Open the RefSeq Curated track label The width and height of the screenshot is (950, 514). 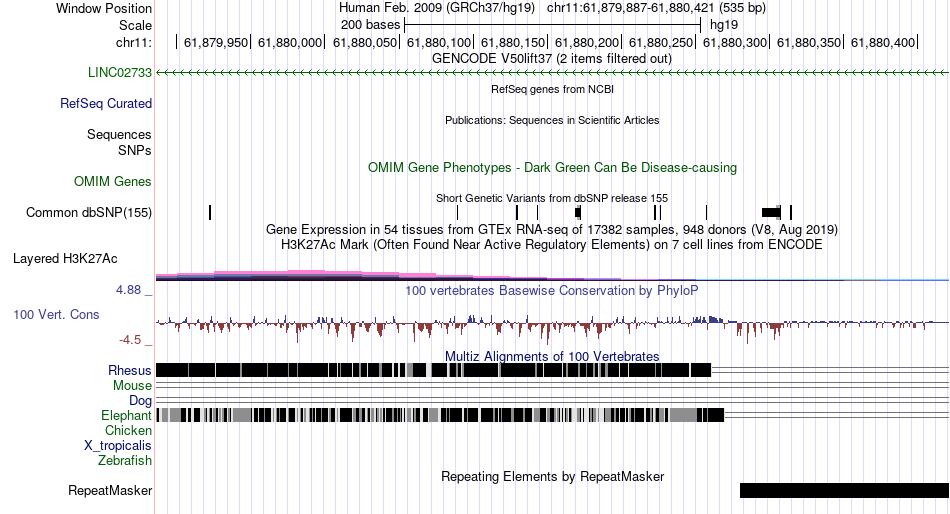coord(105,104)
